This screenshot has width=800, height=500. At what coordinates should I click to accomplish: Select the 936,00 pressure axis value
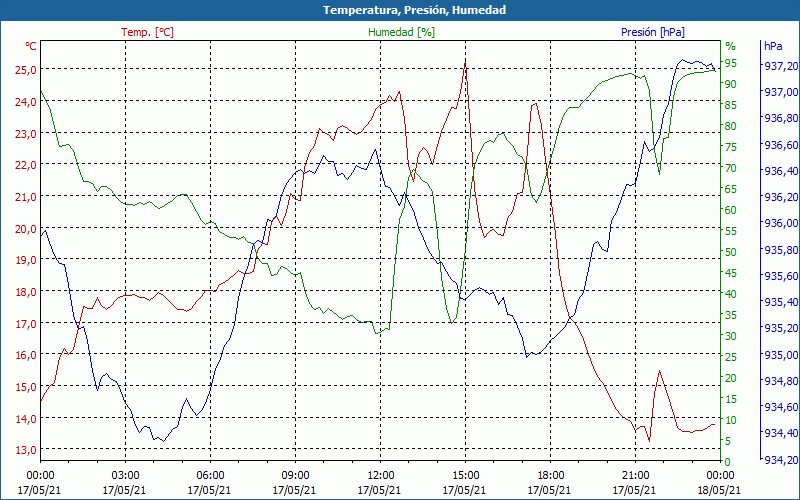(x=782, y=223)
